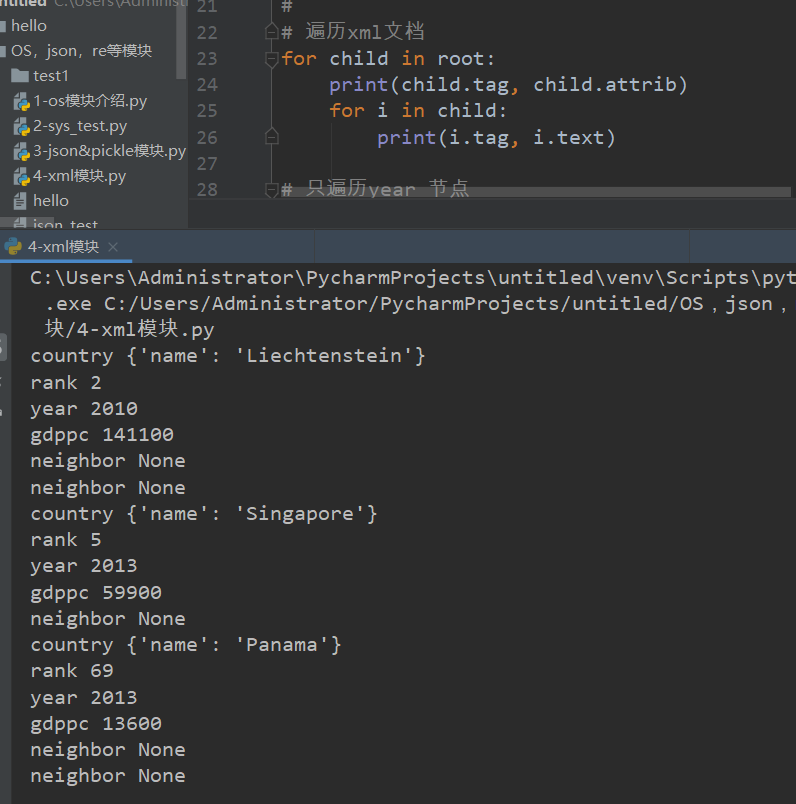Select the 4-xml模块 run tab

point(63,247)
